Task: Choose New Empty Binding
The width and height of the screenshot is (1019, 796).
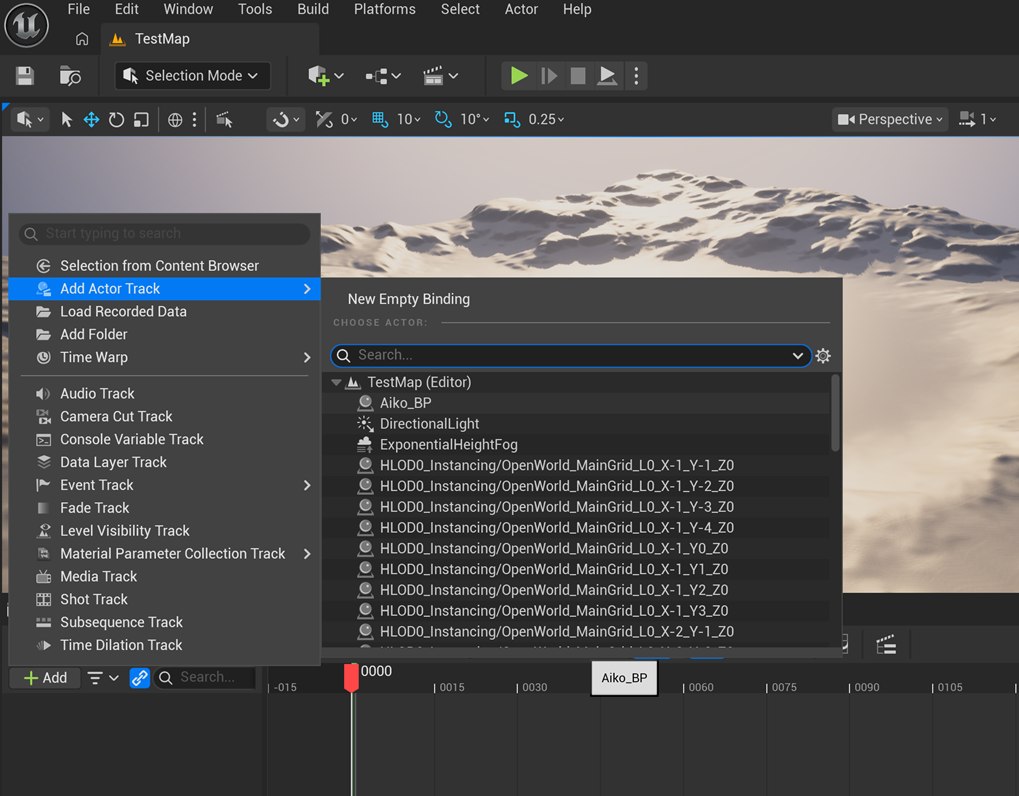Action: coord(408,300)
